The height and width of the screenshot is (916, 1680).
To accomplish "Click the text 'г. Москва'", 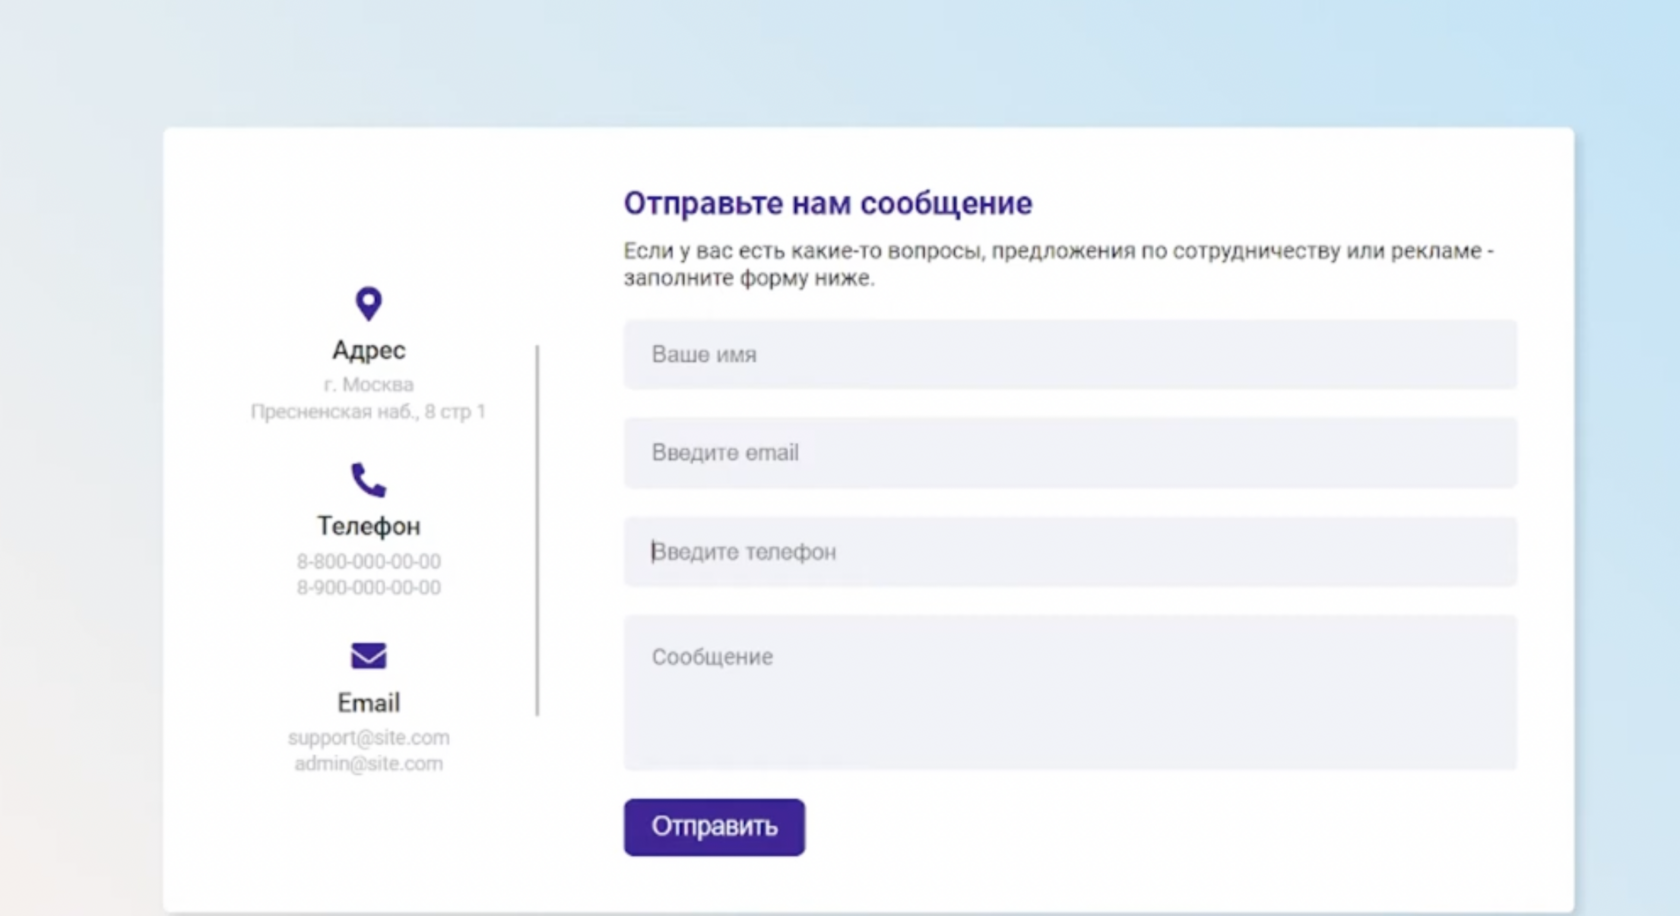I will (x=368, y=385).
